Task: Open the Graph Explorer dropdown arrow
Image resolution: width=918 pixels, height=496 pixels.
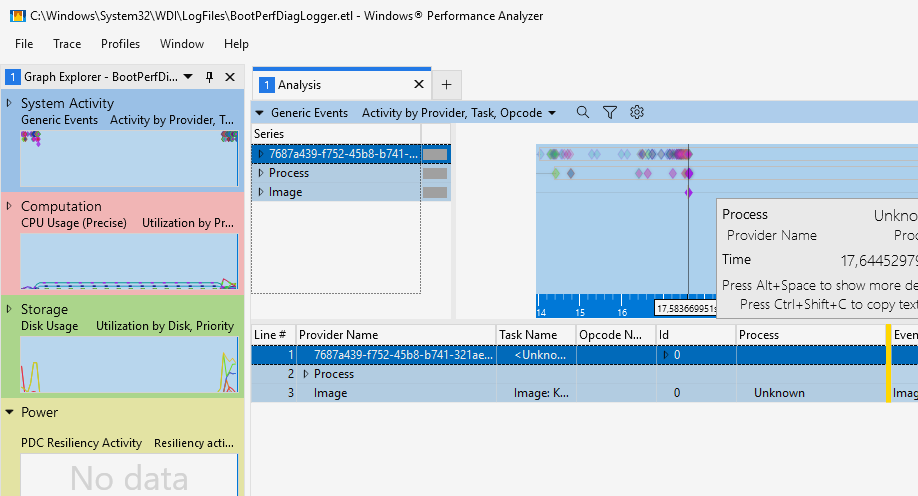Action: coord(188,77)
